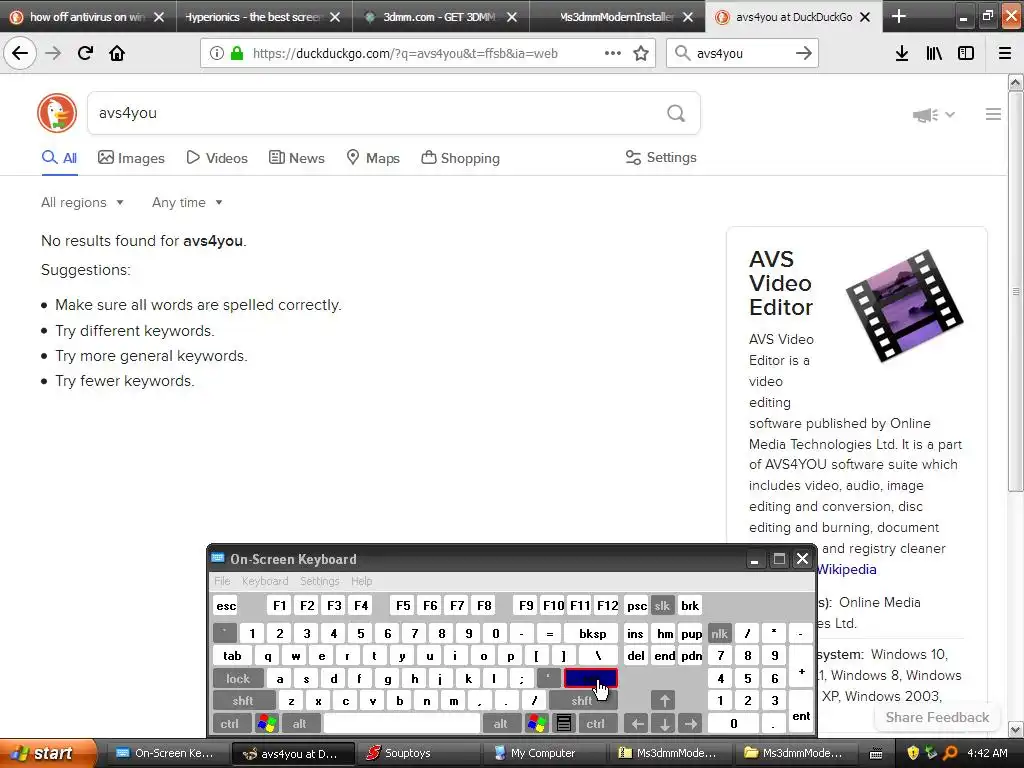Screen dimensions: 1024x768
Task: Click the esc key on On-Screen Keyboard
Action: click(x=226, y=605)
